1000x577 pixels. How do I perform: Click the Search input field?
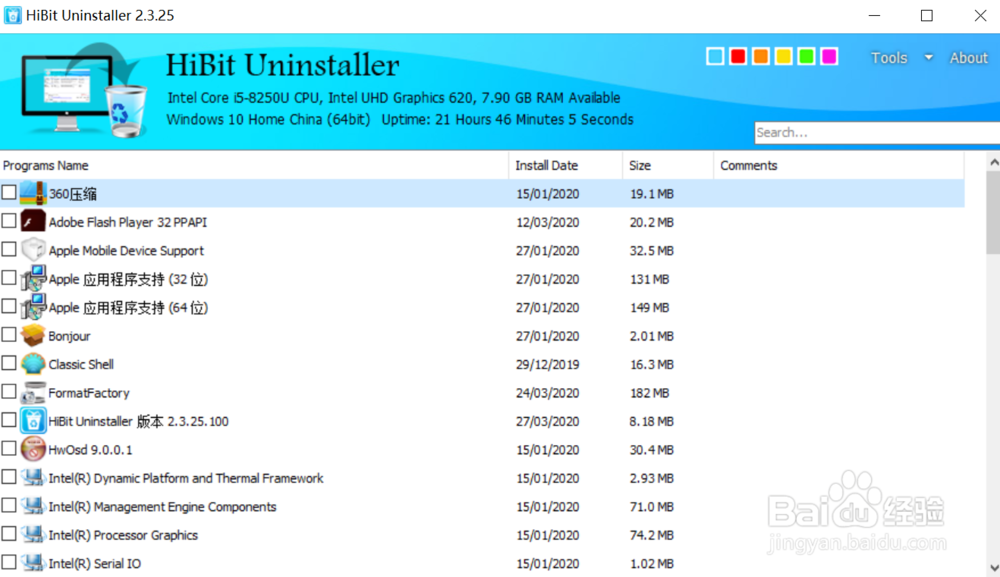(877, 133)
